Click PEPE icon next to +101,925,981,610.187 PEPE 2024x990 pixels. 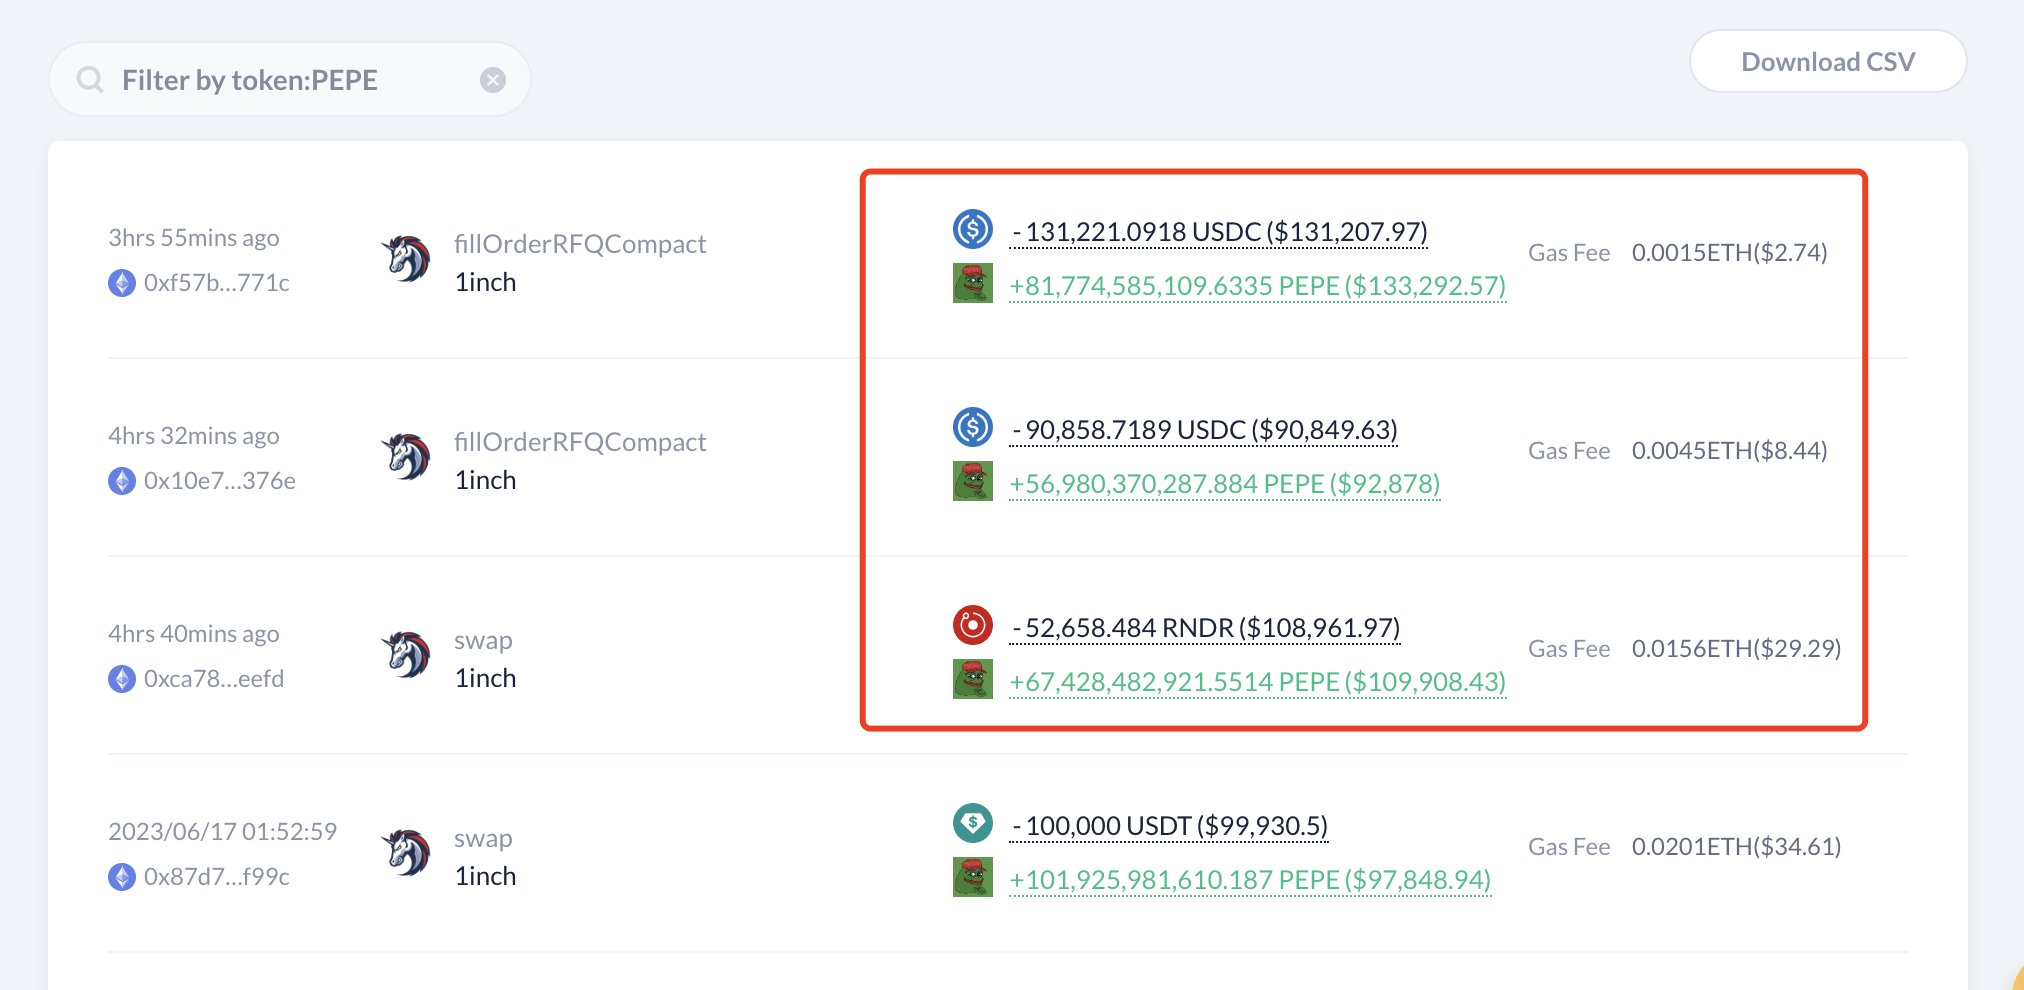(x=973, y=877)
